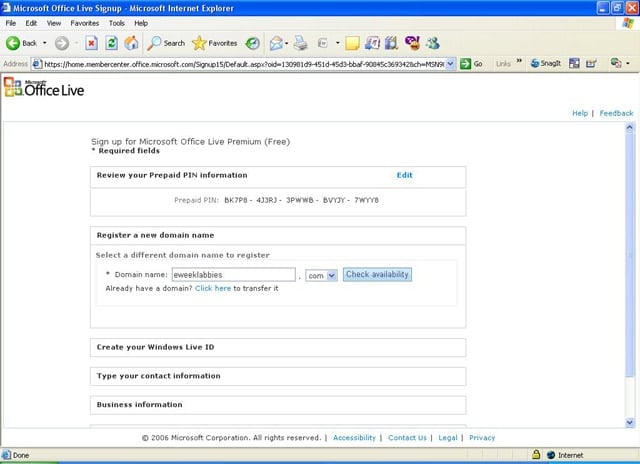Click the IE page icon in title bar
The image size is (640, 464).
[6, 7]
